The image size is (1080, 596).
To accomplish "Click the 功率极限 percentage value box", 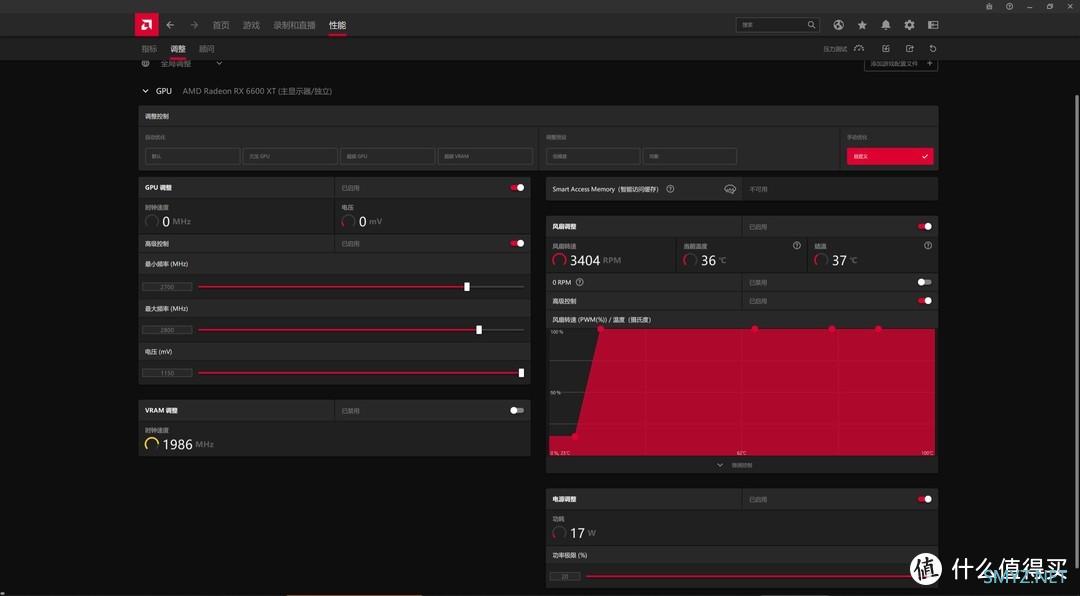I will (565, 577).
